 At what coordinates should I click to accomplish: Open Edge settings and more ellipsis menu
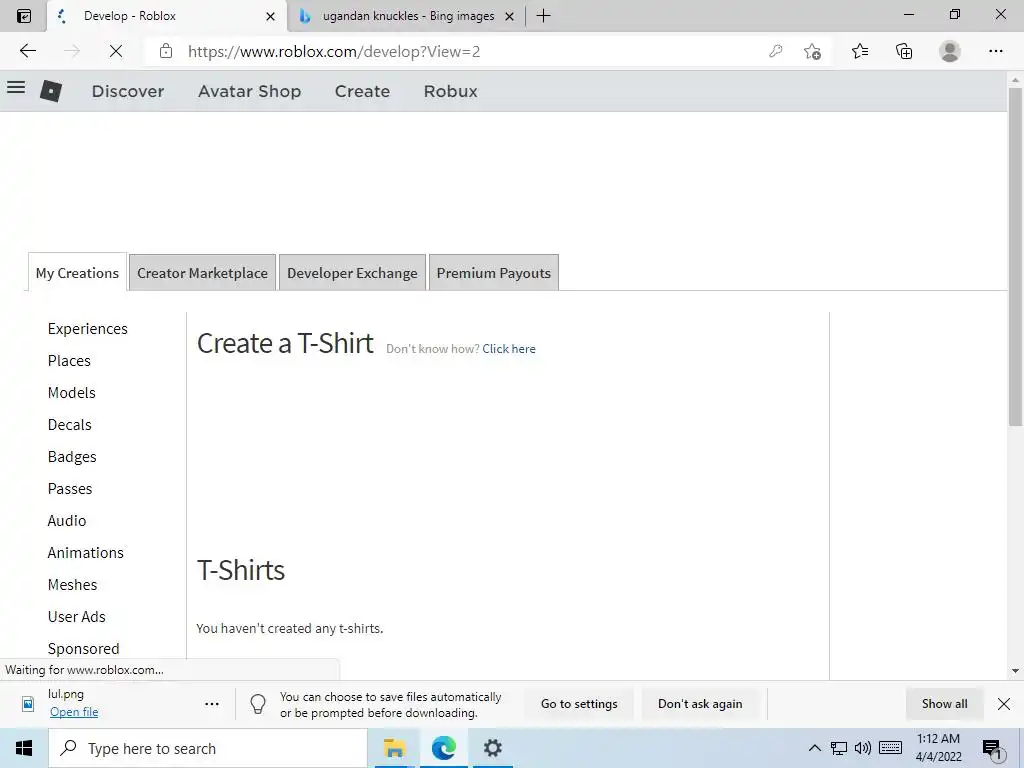[995, 51]
